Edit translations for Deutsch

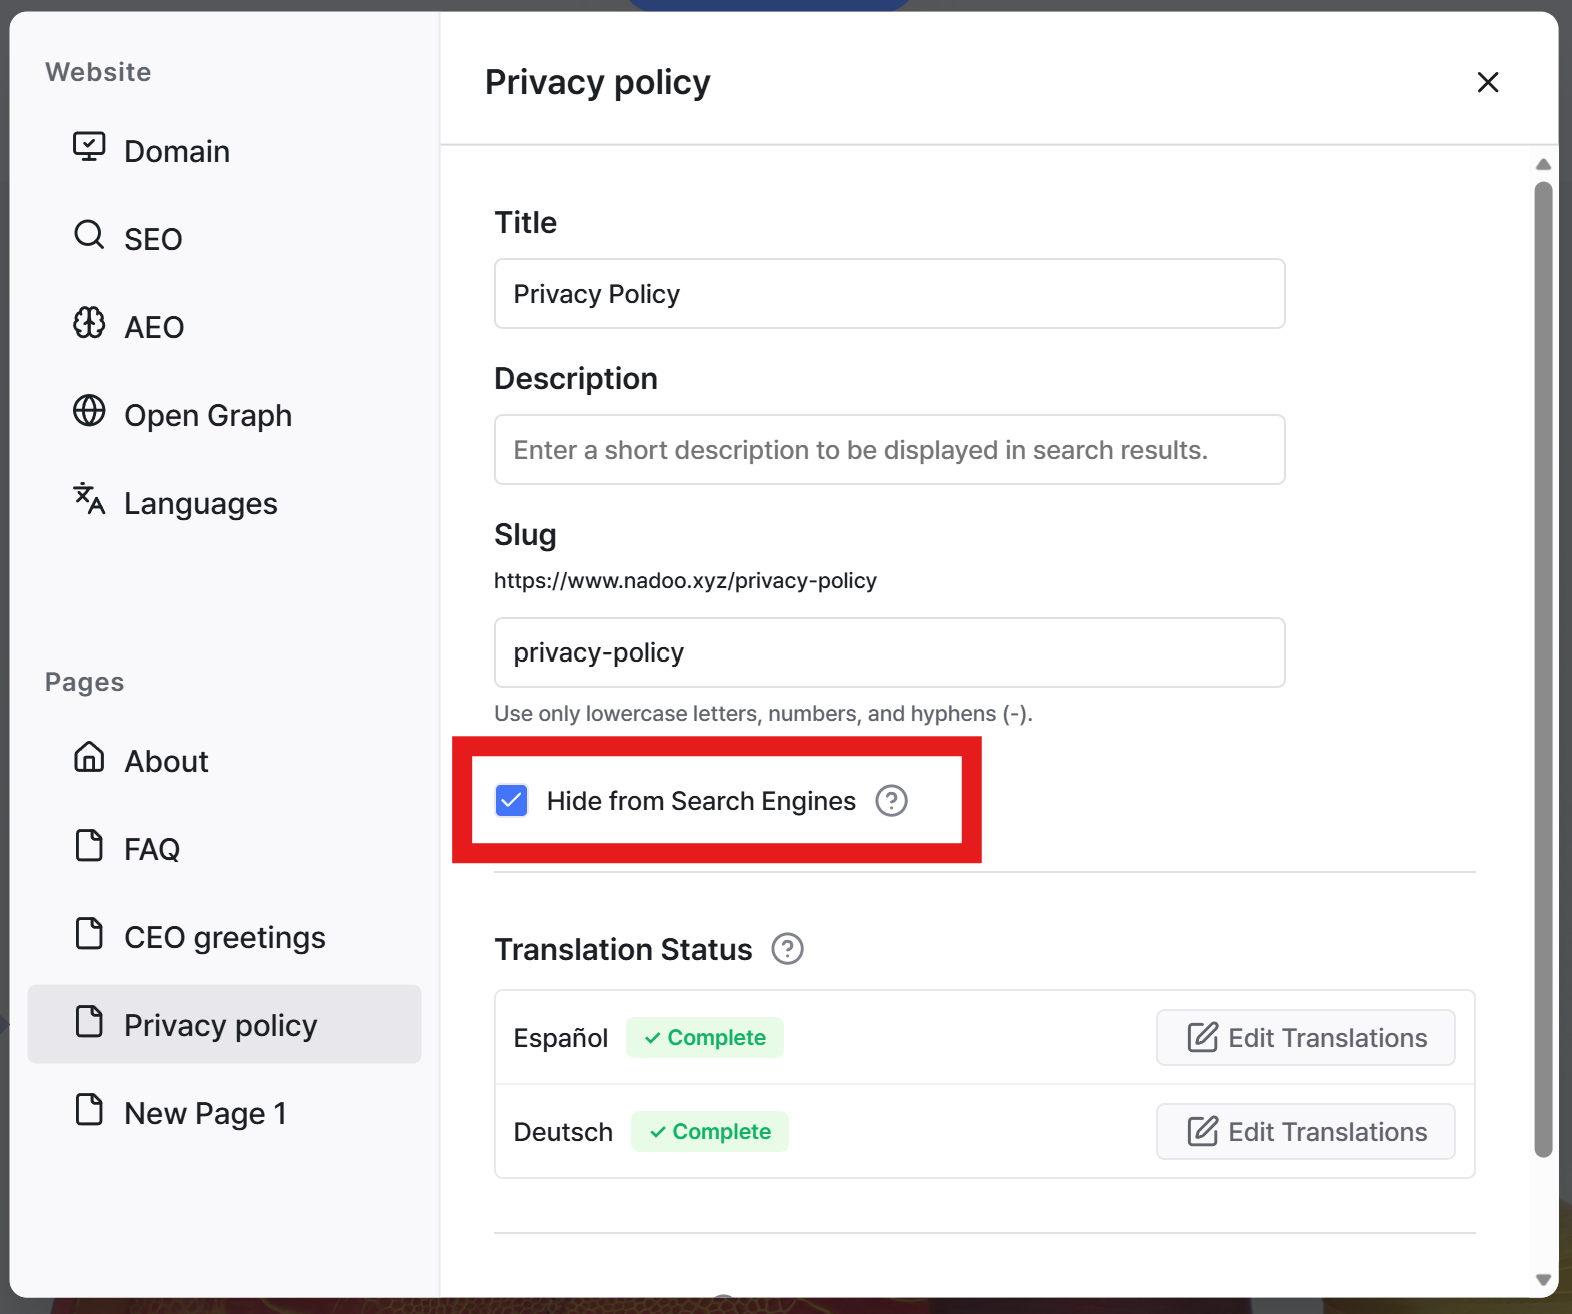click(x=1305, y=1132)
